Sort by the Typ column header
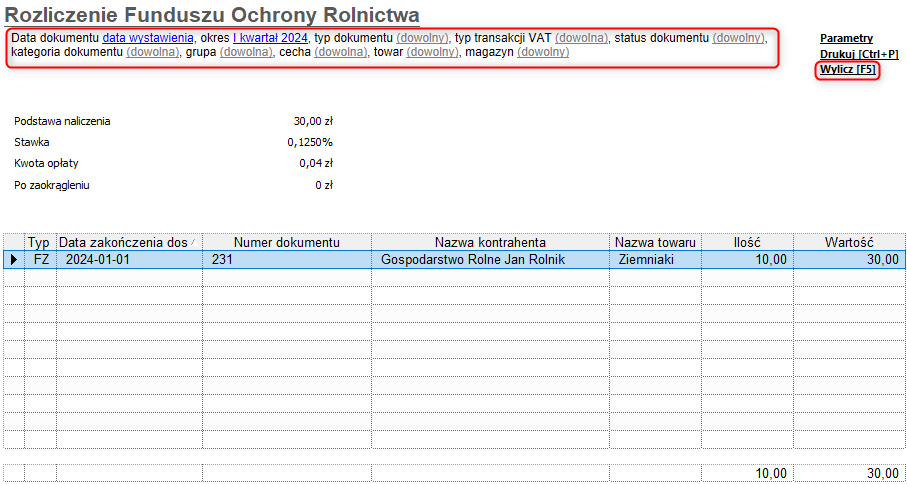Screen dimensions: 907x484 (39, 242)
